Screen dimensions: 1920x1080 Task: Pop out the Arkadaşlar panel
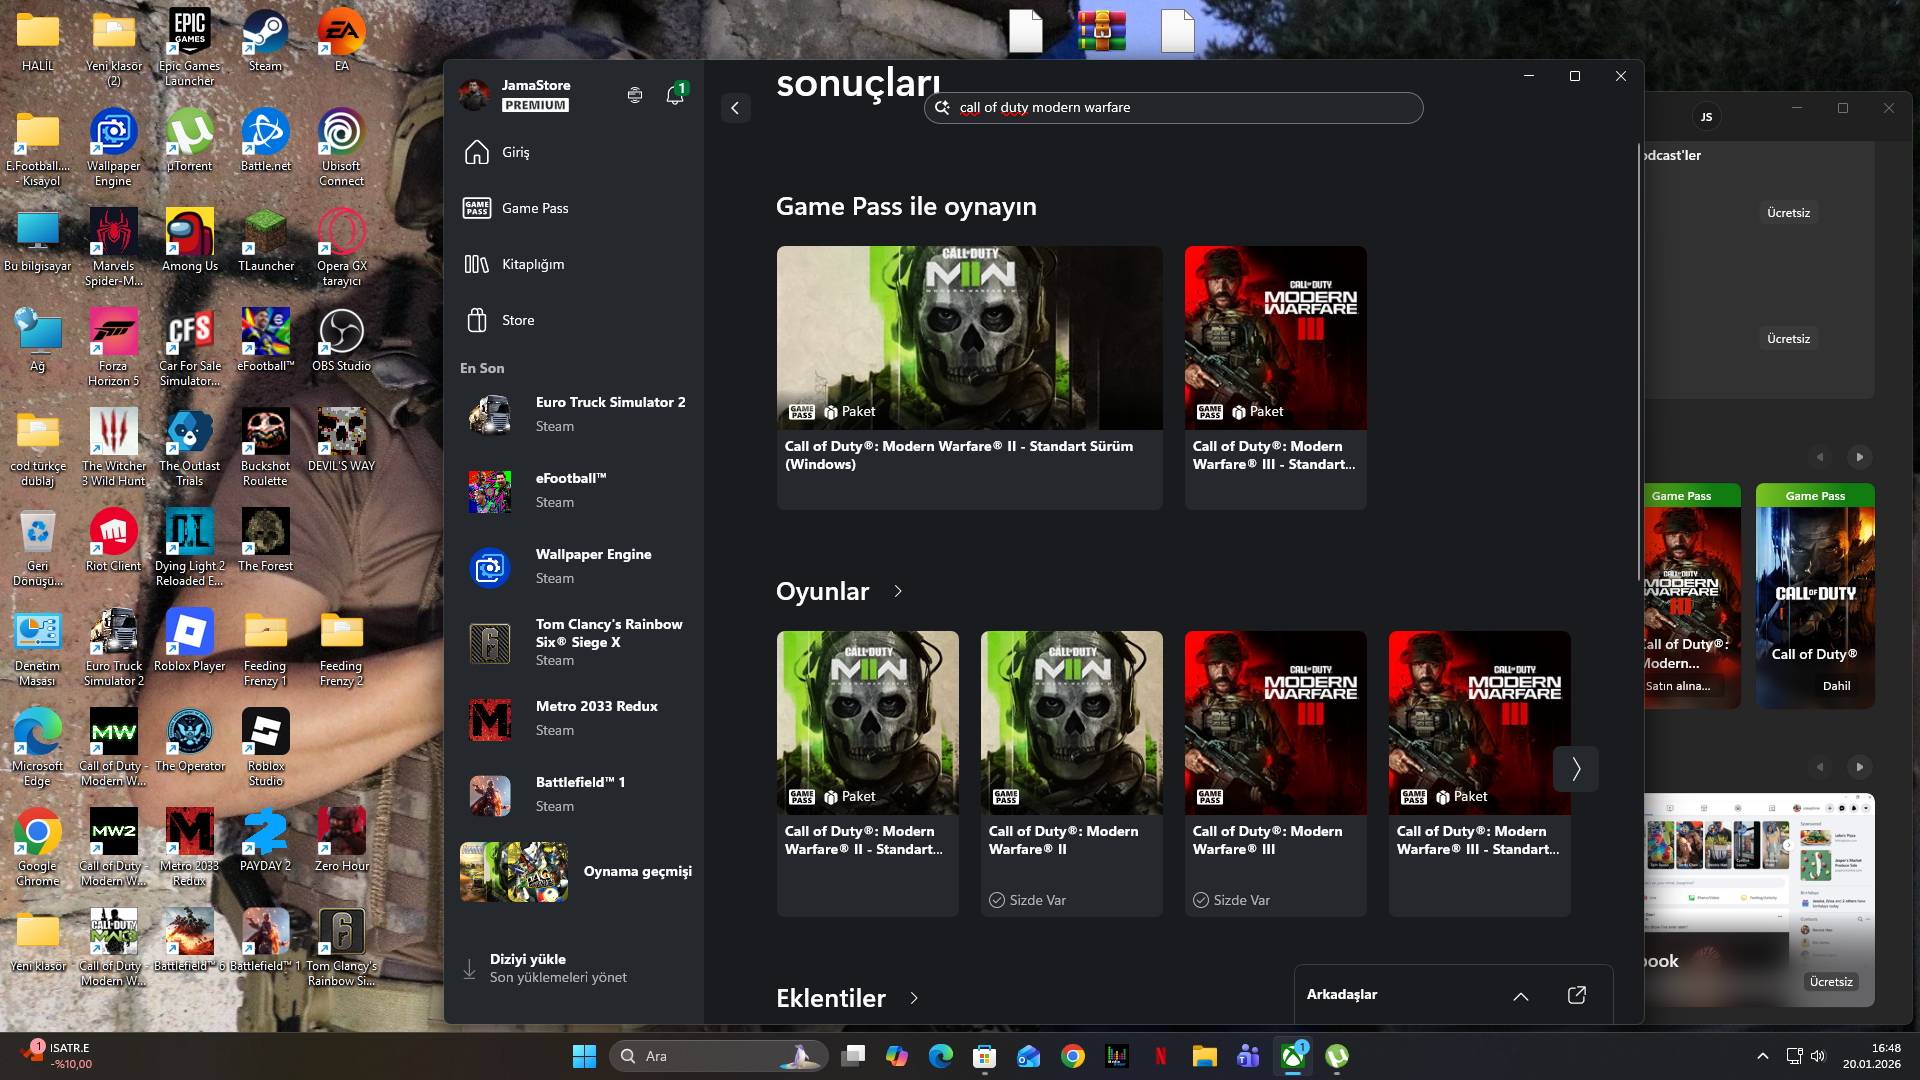(x=1577, y=995)
